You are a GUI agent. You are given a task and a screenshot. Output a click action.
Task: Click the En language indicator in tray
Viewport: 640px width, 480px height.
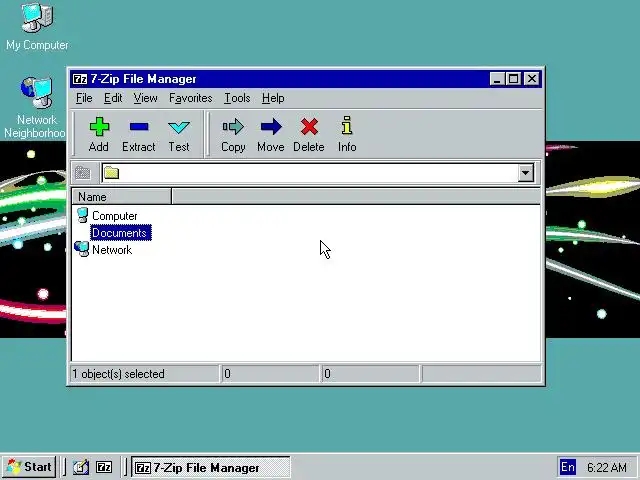[568, 467]
